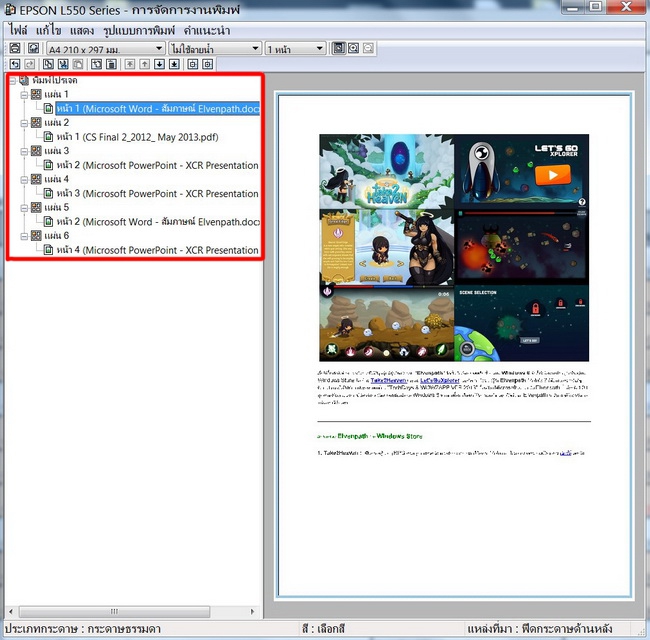The width and height of the screenshot is (650, 640).
Task: Click status text แหล่งที่มา : ฟีดกระดาษด้านหลัง
Action: pyautogui.click(x=539, y=629)
